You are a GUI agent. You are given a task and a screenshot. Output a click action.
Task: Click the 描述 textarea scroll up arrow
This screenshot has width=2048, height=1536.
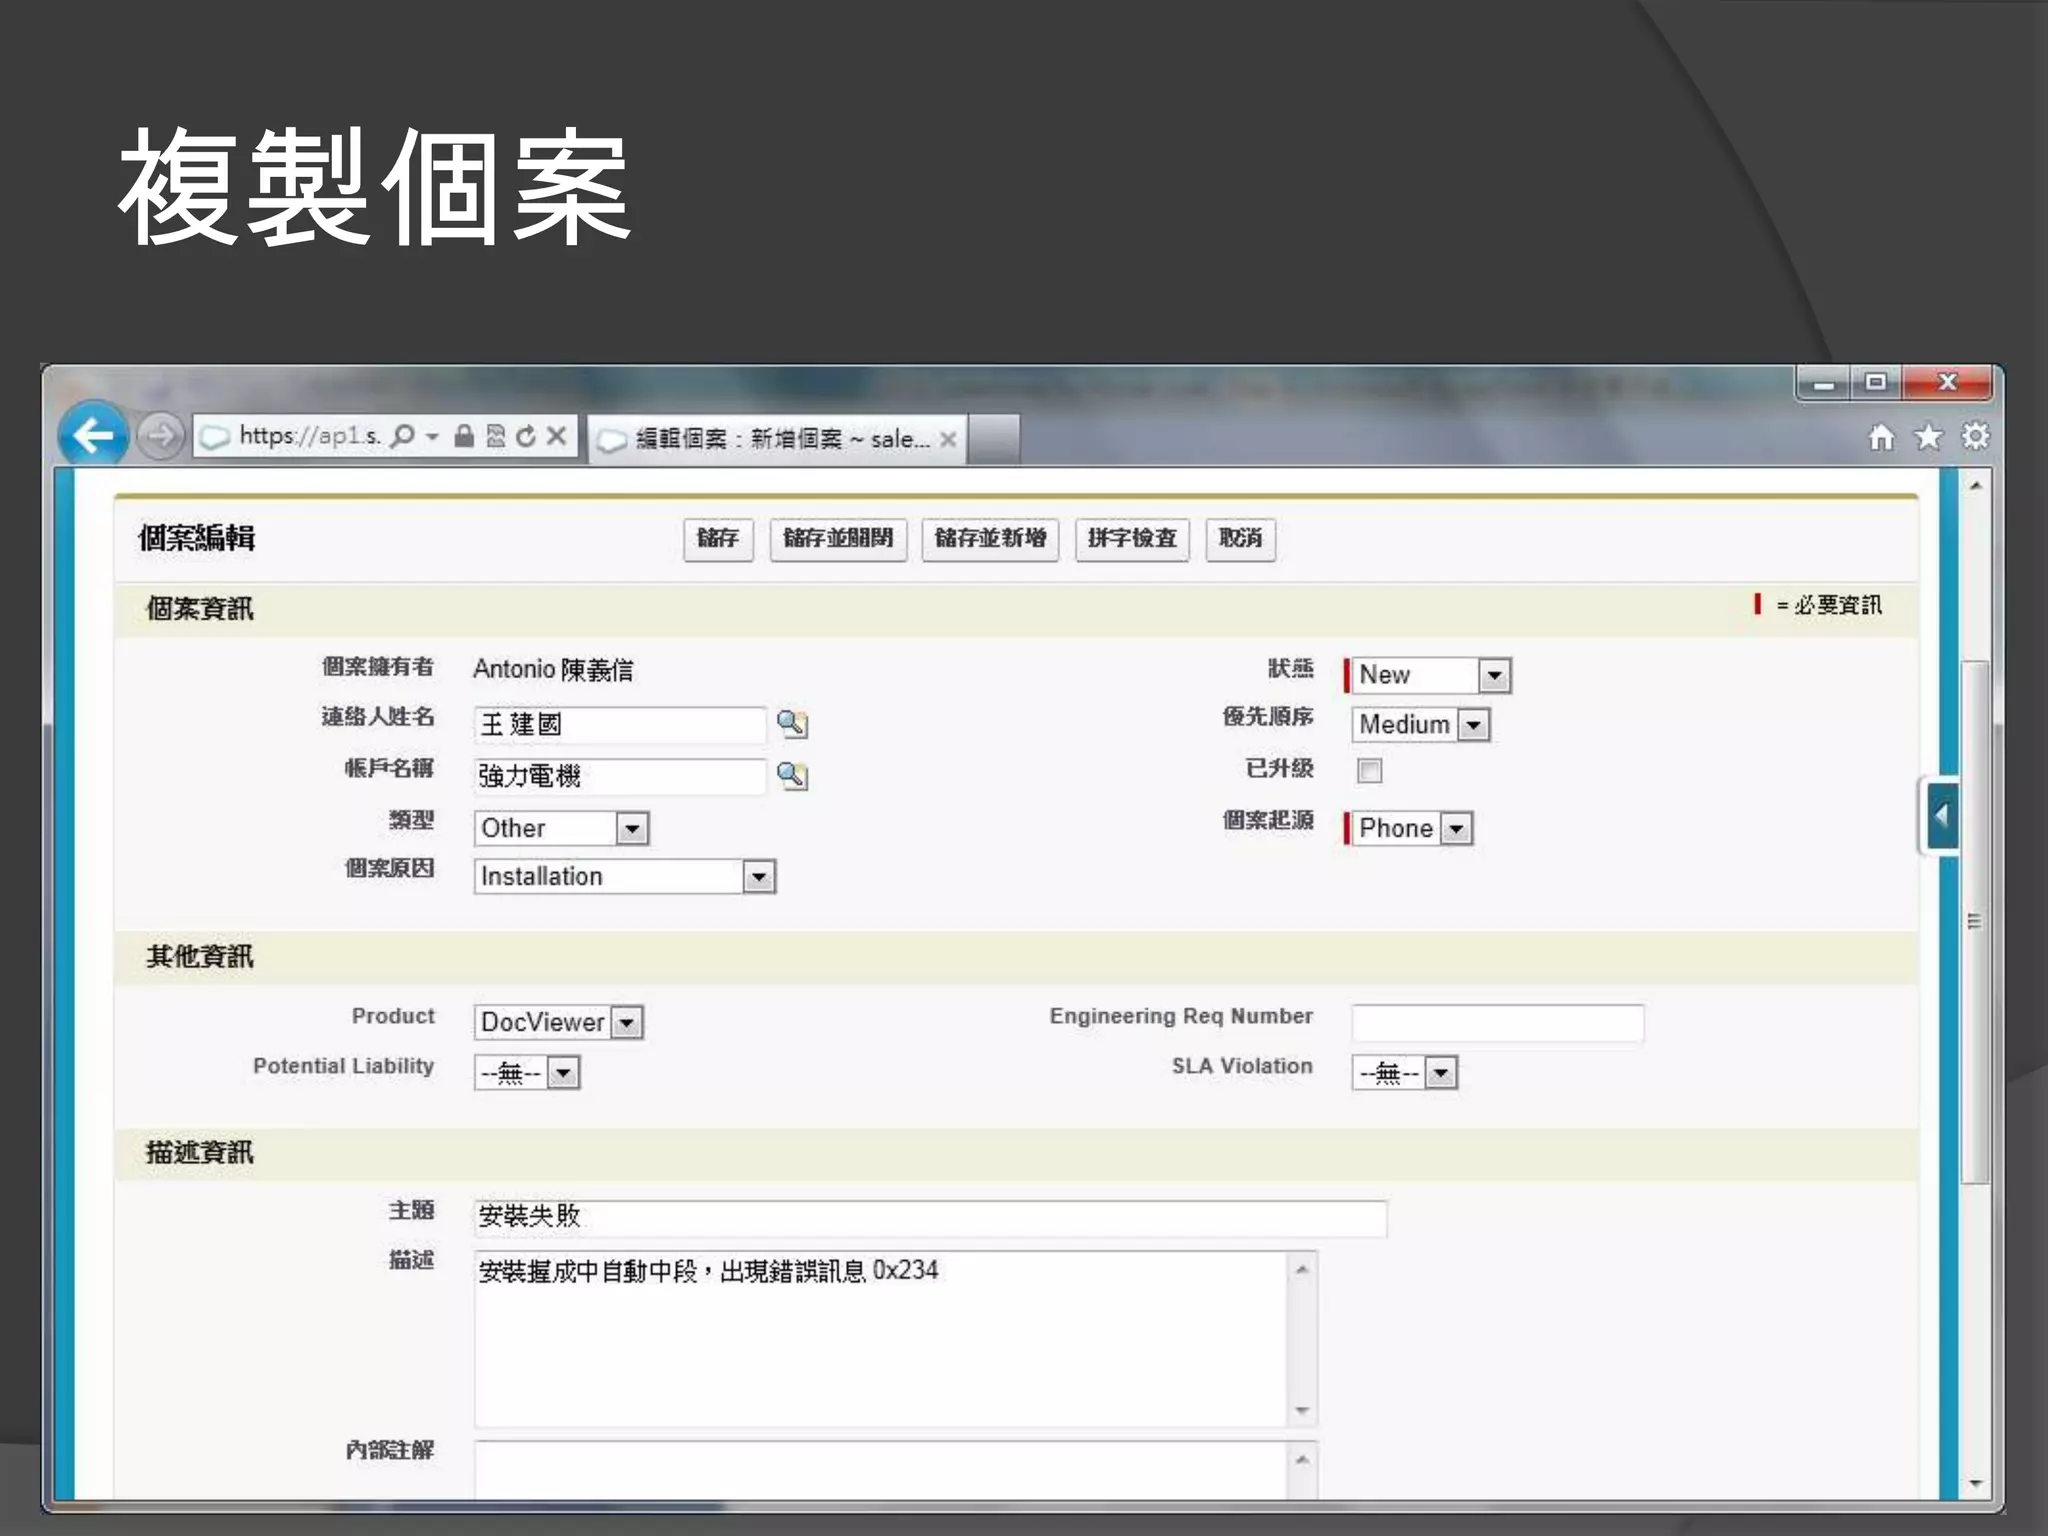(x=1302, y=1270)
